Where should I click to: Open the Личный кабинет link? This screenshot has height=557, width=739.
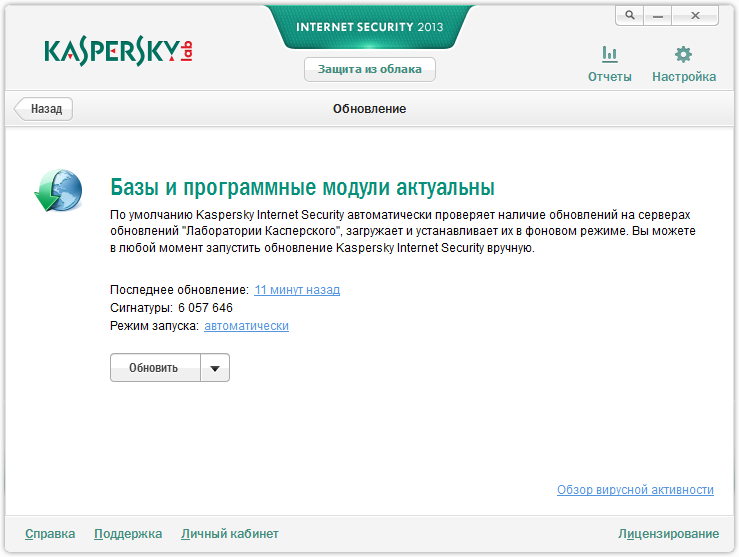click(x=230, y=533)
